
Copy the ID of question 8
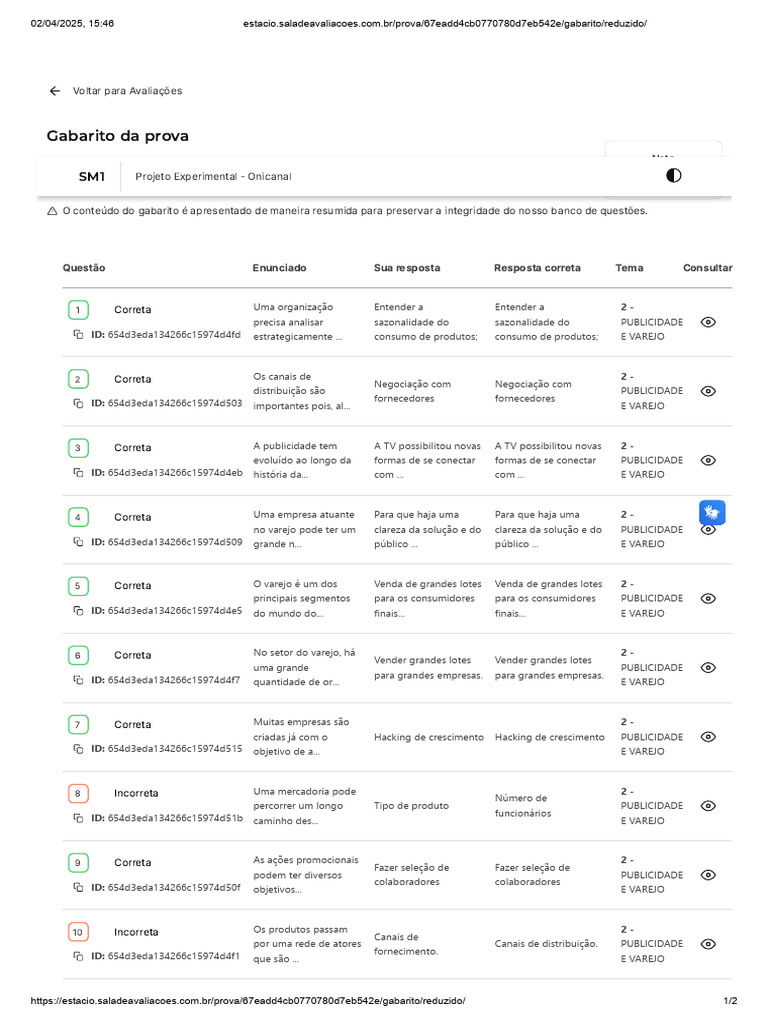point(78,817)
